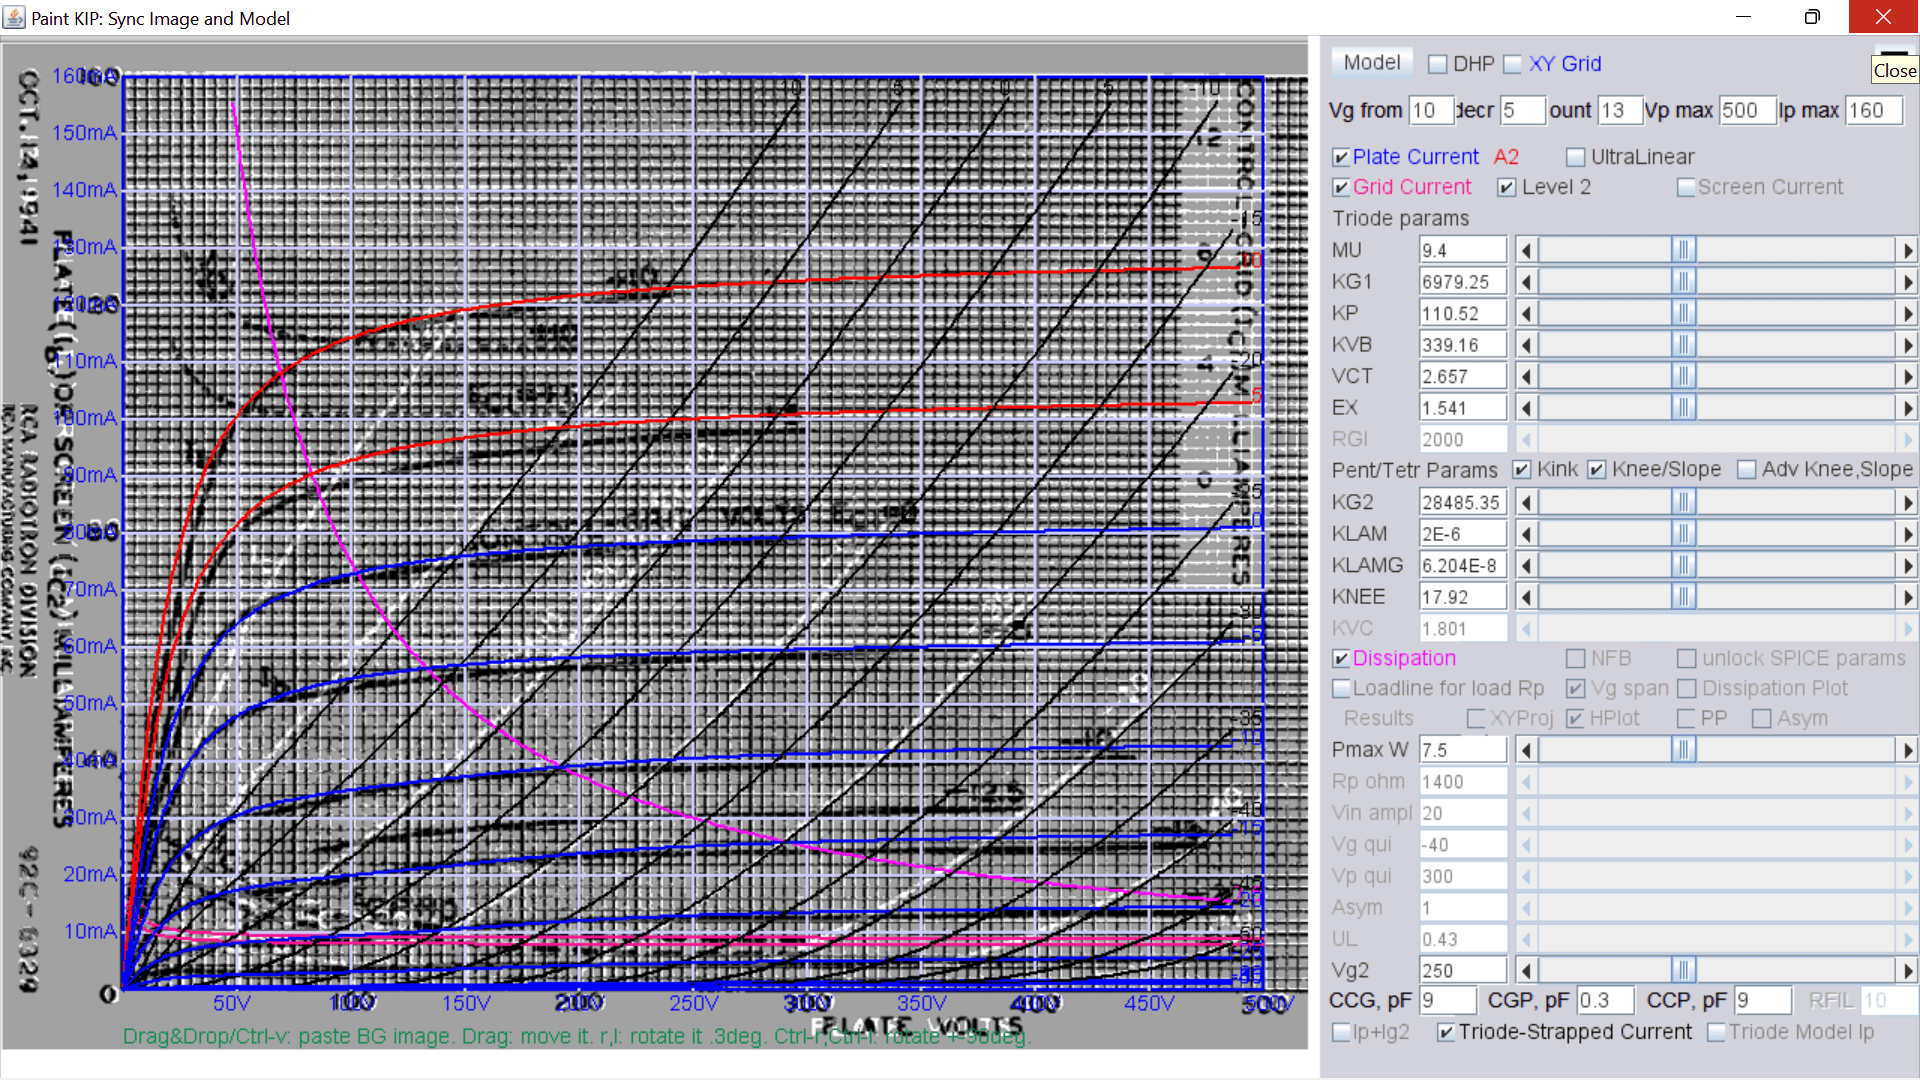Increase KG2 with right arrow
Image resolution: width=1920 pixels, height=1080 pixels.
(x=1907, y=503)
